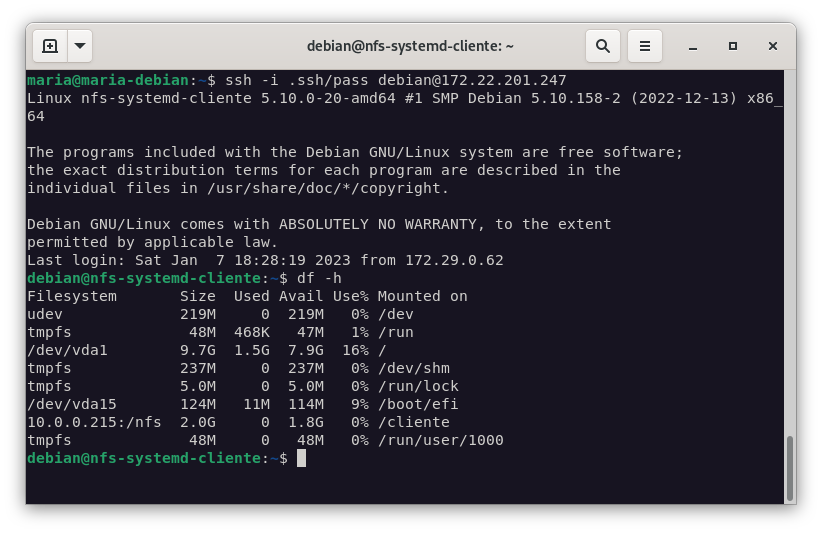The height and width of the screenshot is (533, 822).
Task: Click the vertical scrollbar thumb
Action: point(789,467)
